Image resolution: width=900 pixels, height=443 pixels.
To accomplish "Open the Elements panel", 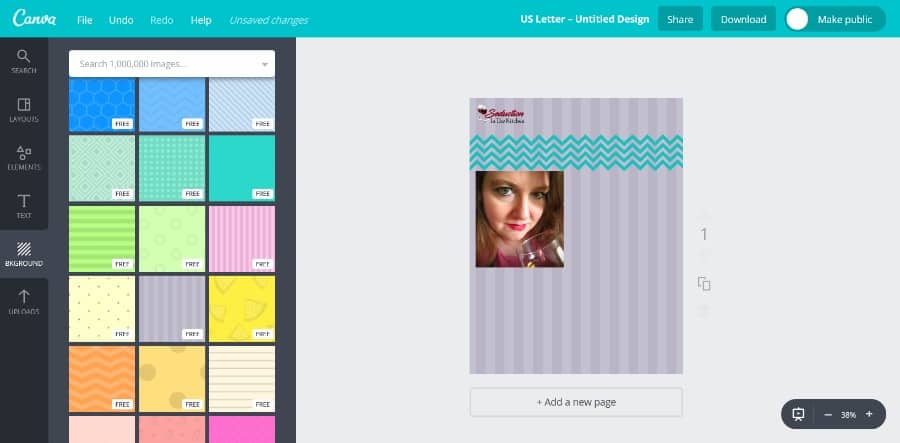I will [x=24, y=158].
